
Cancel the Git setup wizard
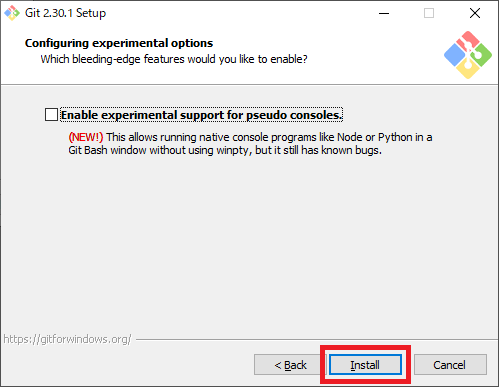(x=450, y=365)
